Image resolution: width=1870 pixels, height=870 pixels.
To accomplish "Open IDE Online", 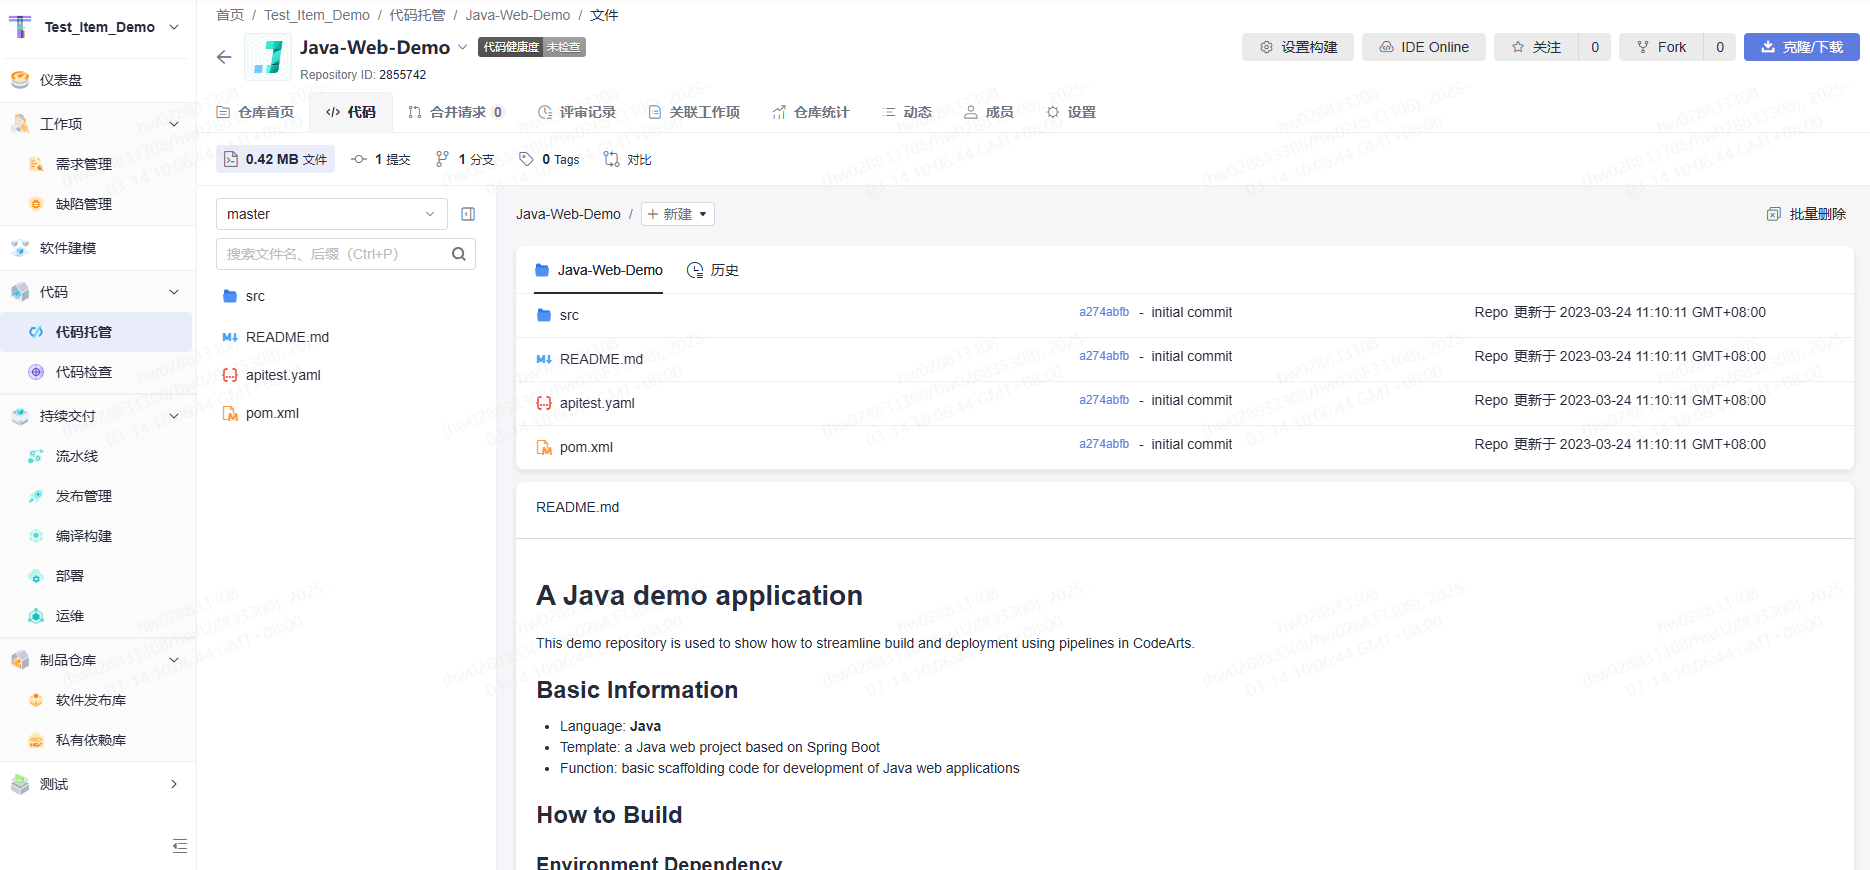I will 1424,47.
